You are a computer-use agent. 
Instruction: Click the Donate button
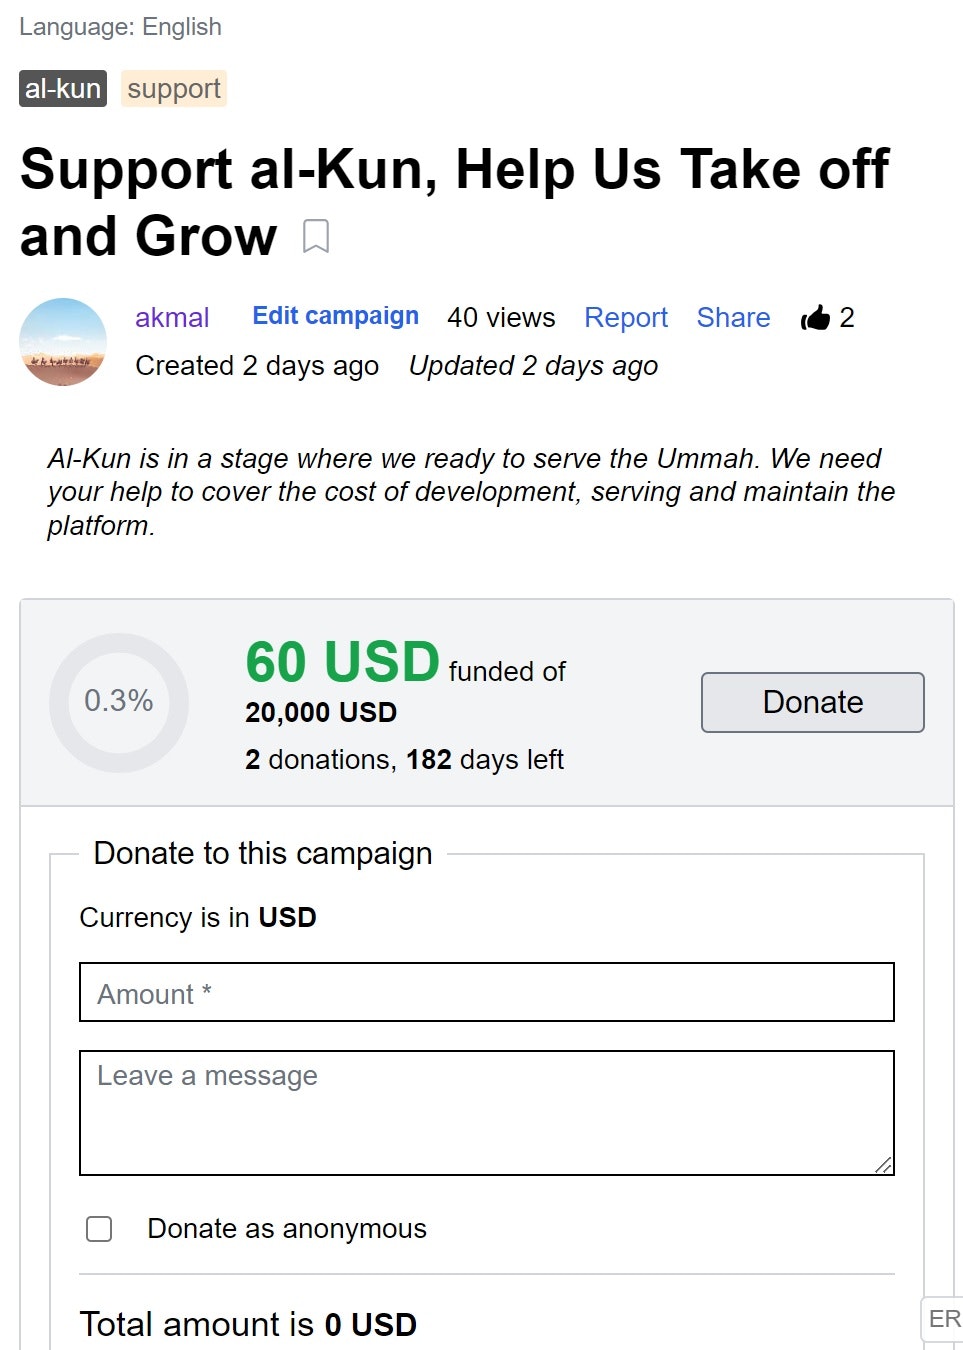point(813,702)
